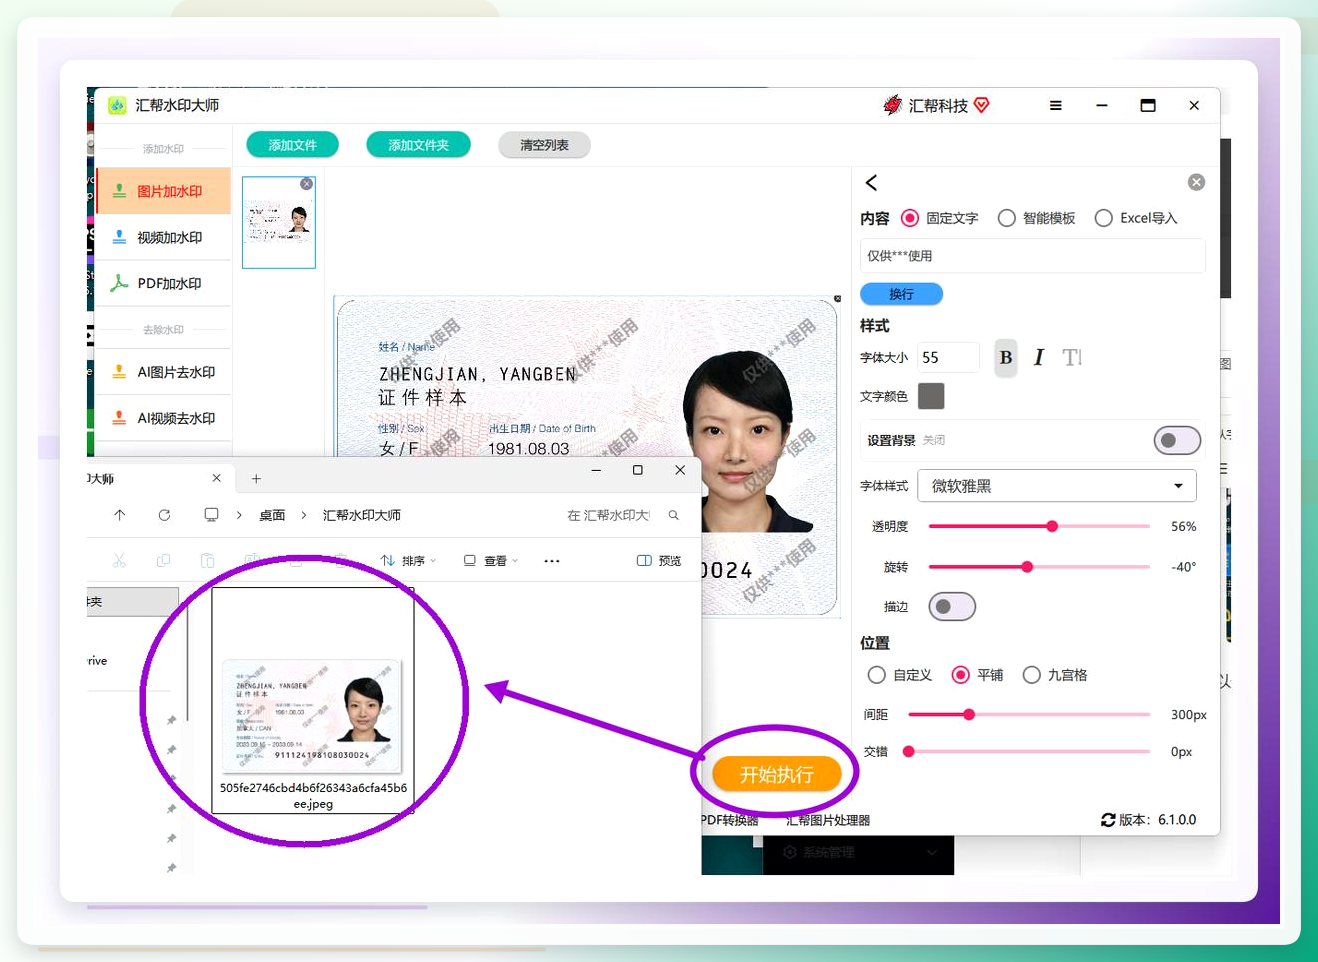Open 视频加水印 in the sidebar
Viewport: 1318px width, 962px height.
point(163,237)
